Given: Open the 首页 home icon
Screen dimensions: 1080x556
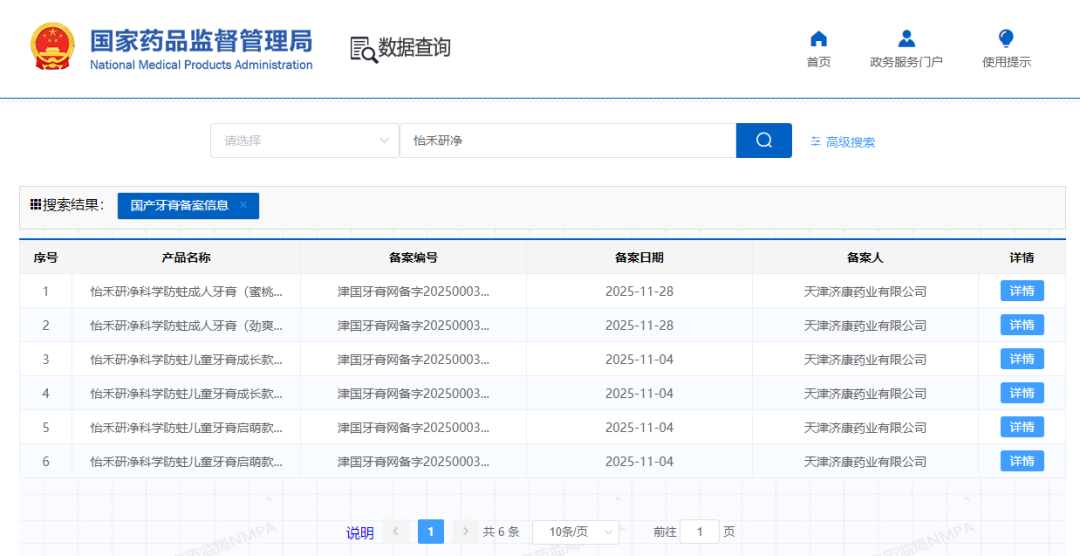Looking at the screenshot, I should tap(818, 39).
